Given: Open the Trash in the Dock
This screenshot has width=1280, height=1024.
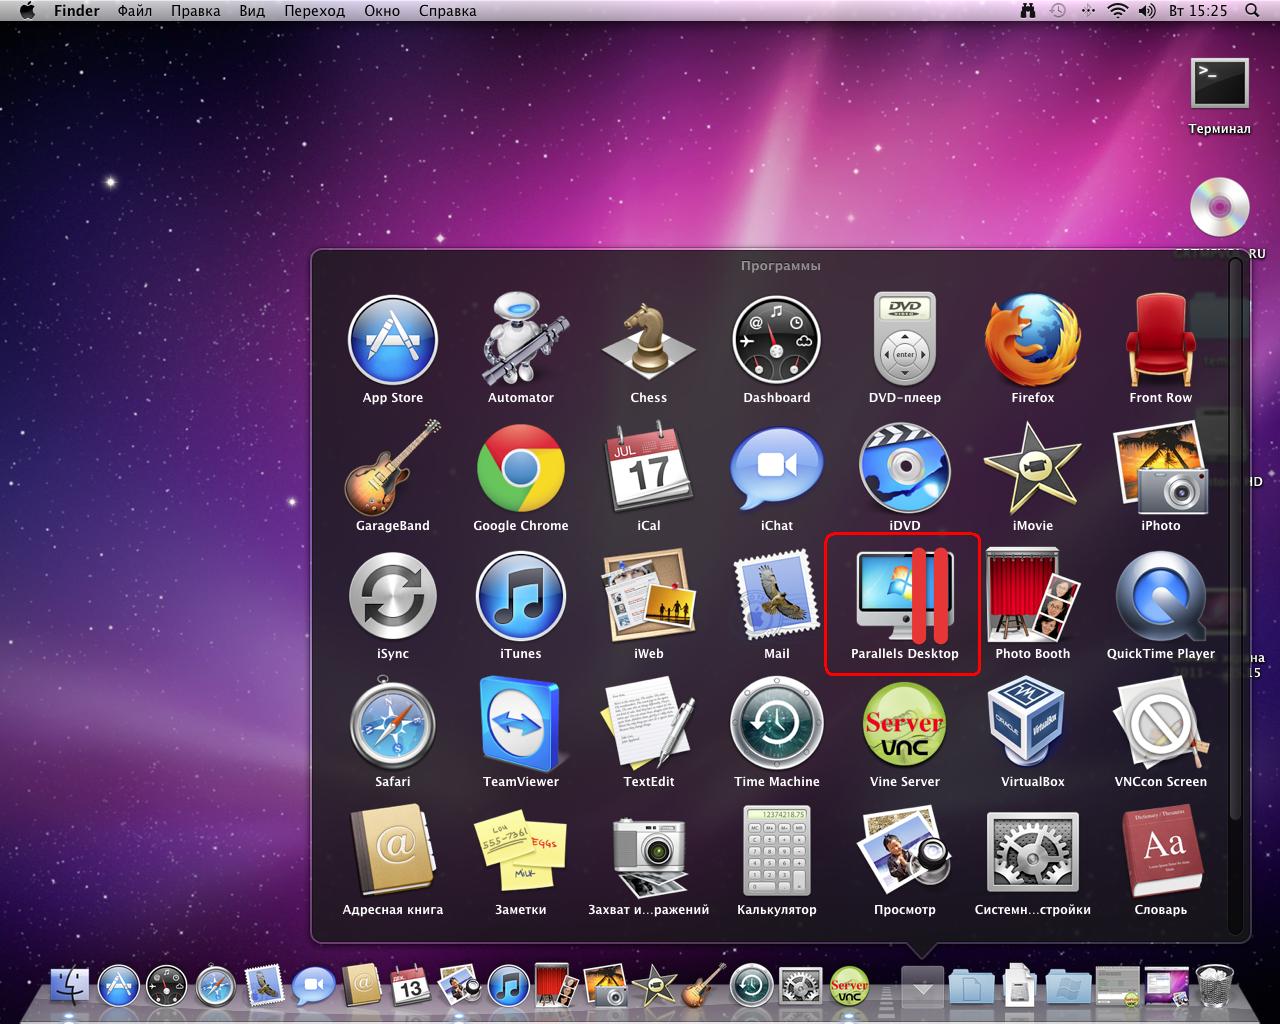Looking at the screenshot, I should 1215,986.
